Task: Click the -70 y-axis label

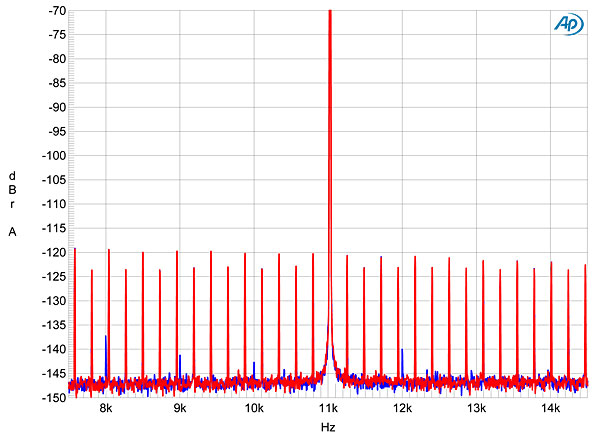Action: (57, 11)
